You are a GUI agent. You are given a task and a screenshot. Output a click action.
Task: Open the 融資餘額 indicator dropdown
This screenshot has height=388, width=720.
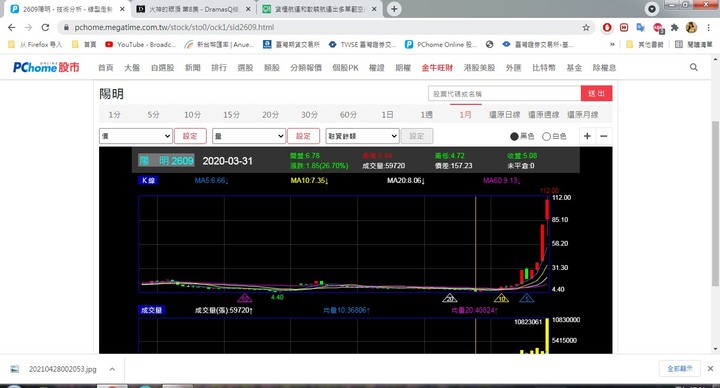click(362, 136)
